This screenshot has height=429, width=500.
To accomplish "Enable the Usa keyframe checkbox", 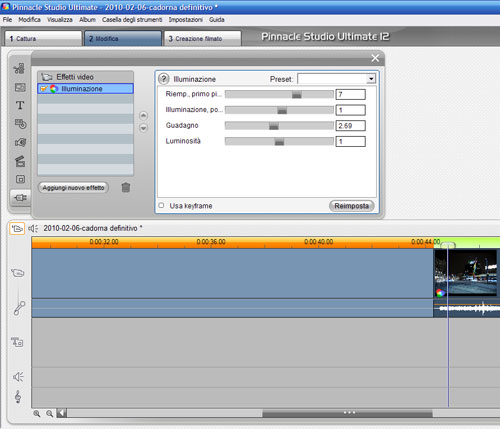I will coord(161,205).
